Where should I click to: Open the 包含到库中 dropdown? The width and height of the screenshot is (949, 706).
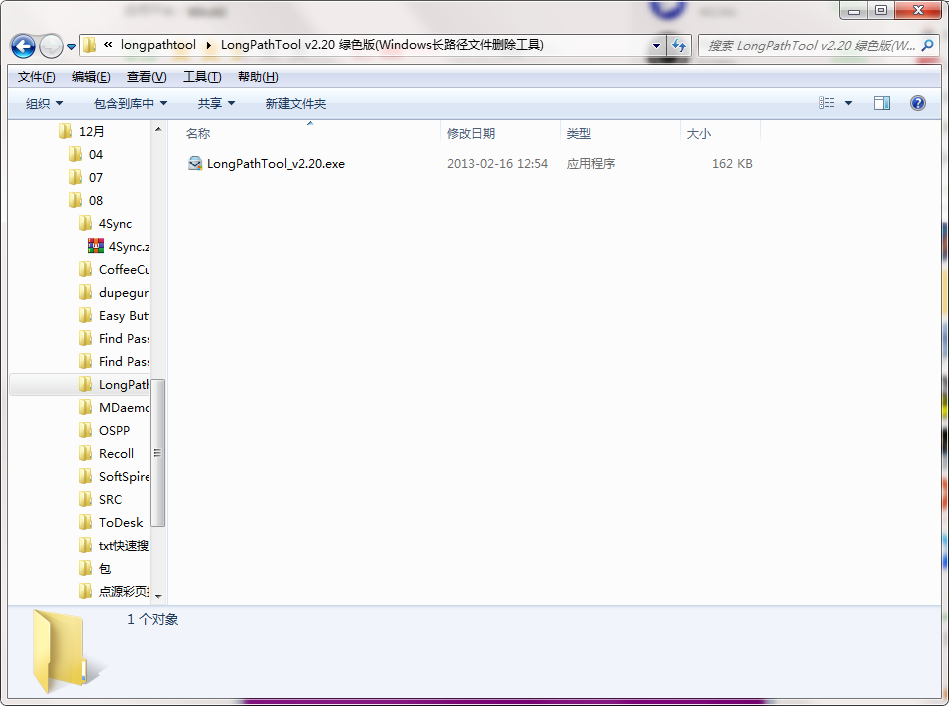click(x=130, y=104)
